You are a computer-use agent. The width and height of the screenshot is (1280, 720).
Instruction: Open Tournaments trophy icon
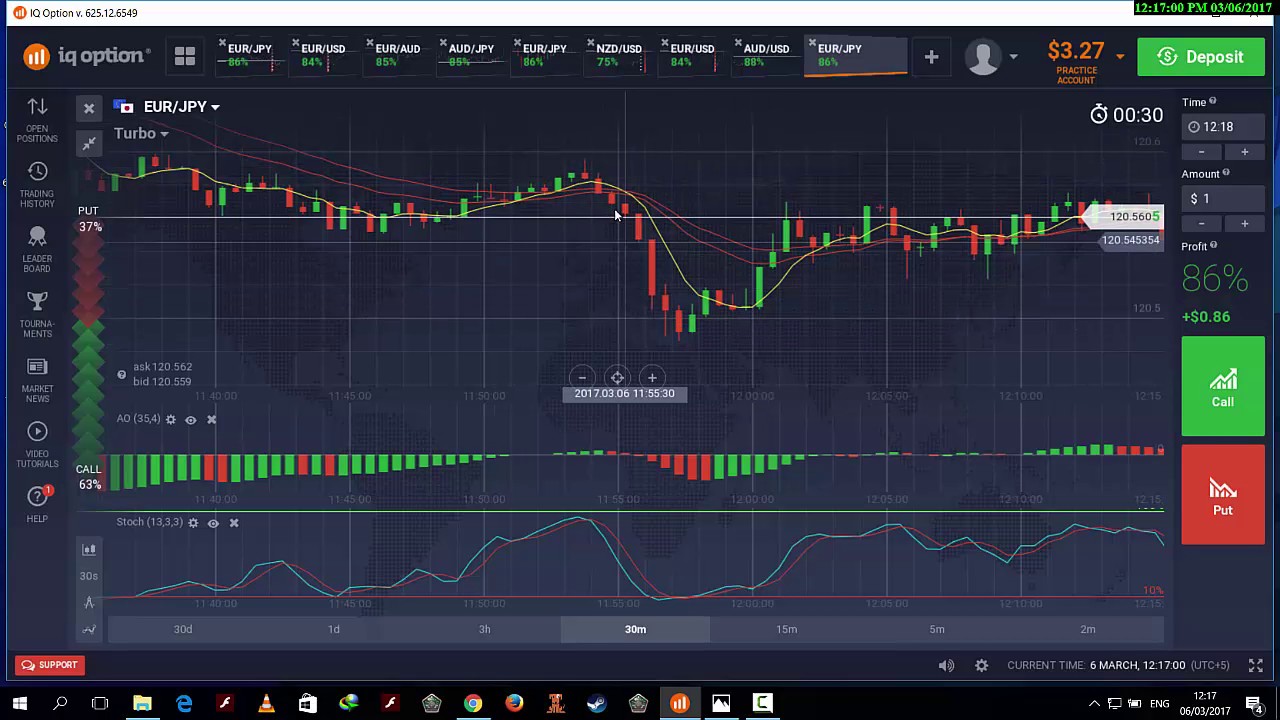[37, 314]
